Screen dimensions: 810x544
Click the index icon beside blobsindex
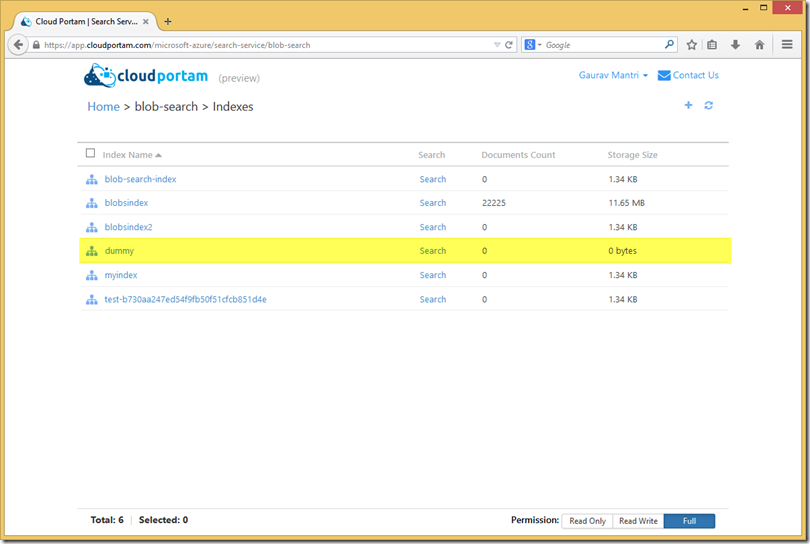pyautogui.click(x=92, y=203)
